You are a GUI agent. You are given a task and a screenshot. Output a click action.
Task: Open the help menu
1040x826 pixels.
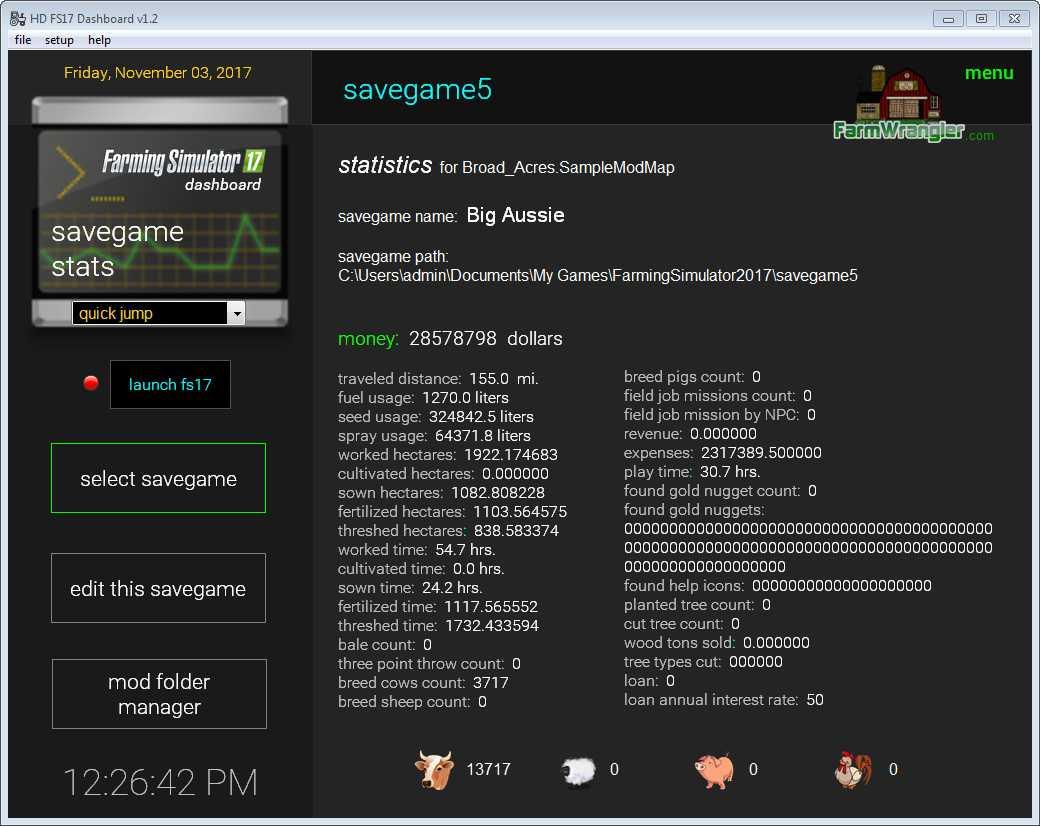point(99,40)
